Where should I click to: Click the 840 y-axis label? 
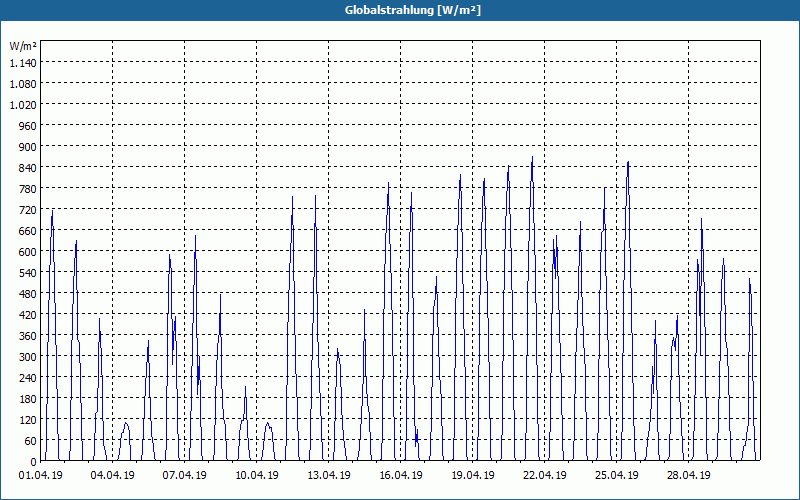coord(29,168)
